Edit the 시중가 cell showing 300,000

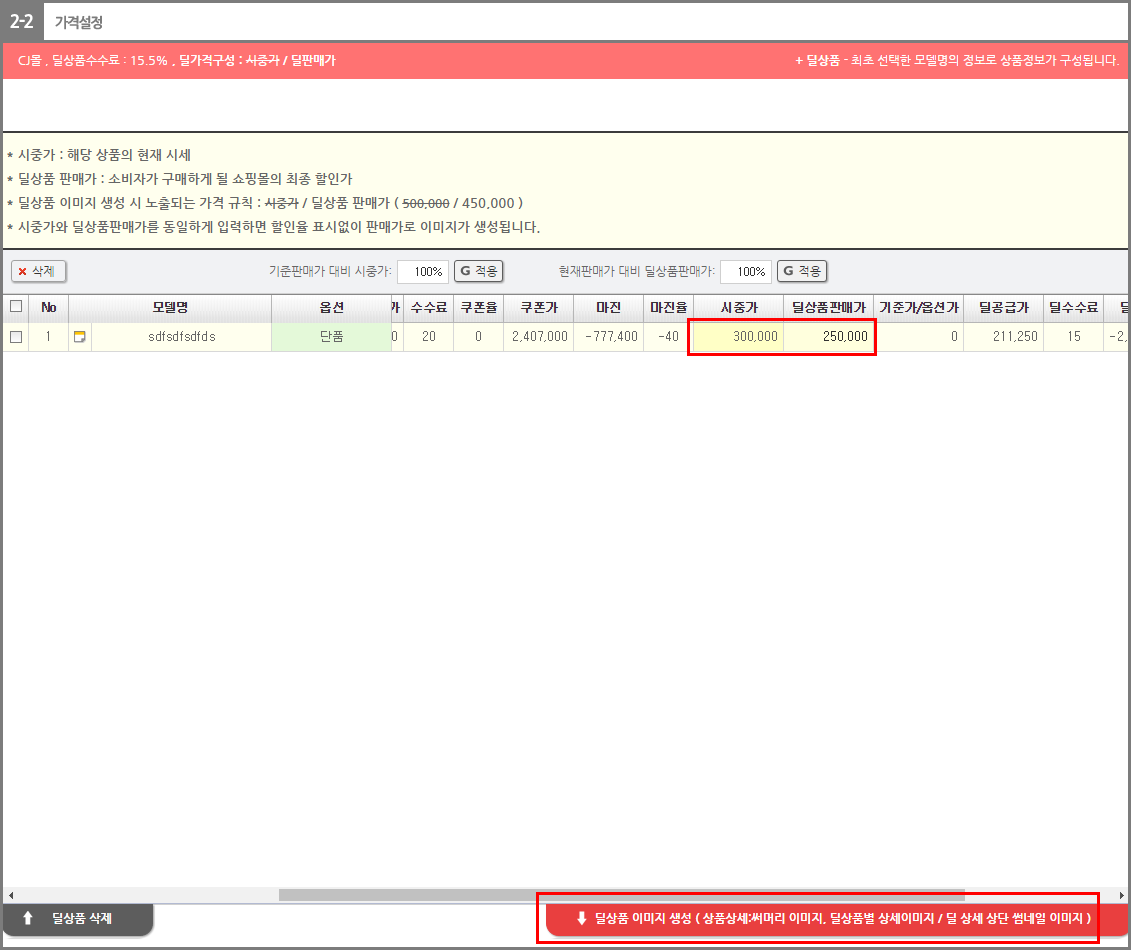coord(737,337)
